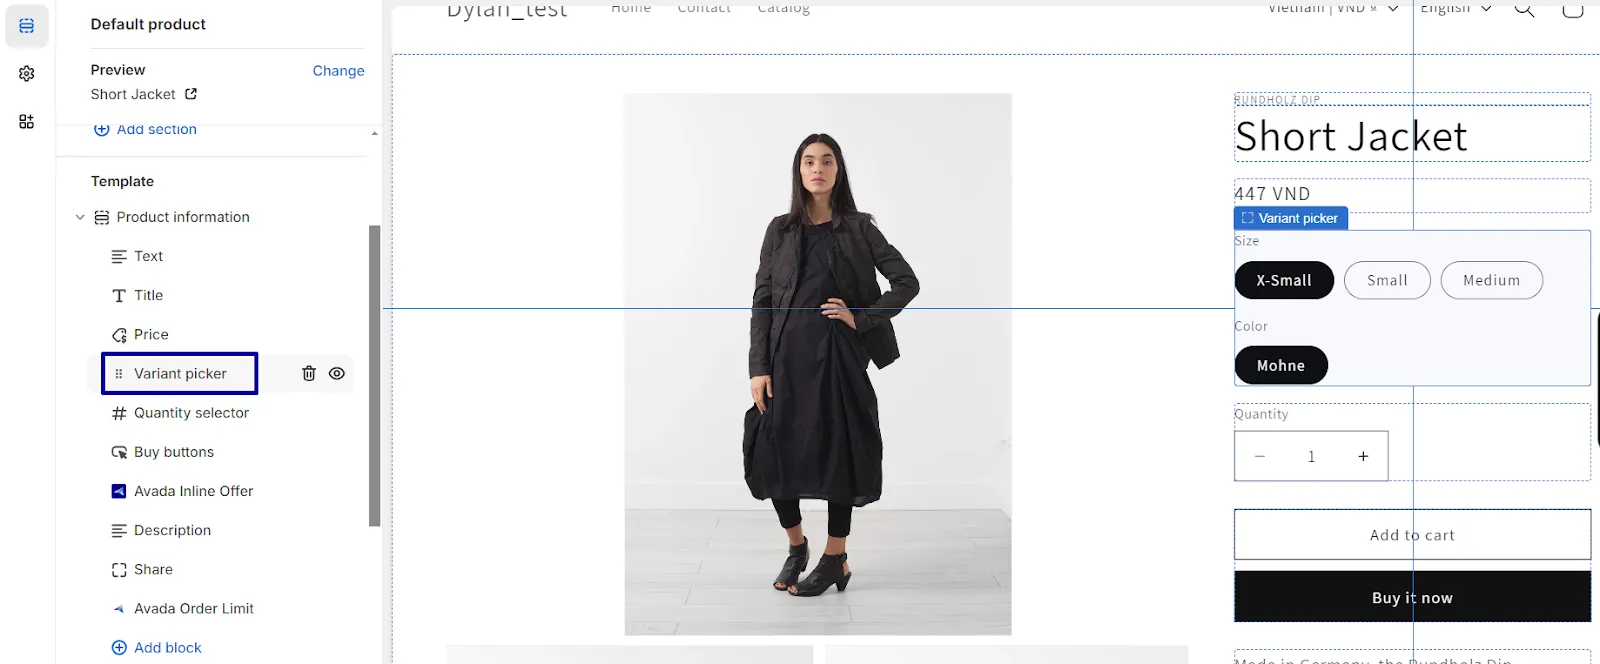The width and height of the screenshot is (1600, 664).
Task: Open the English language dropdown
Action: [1456, 9]
